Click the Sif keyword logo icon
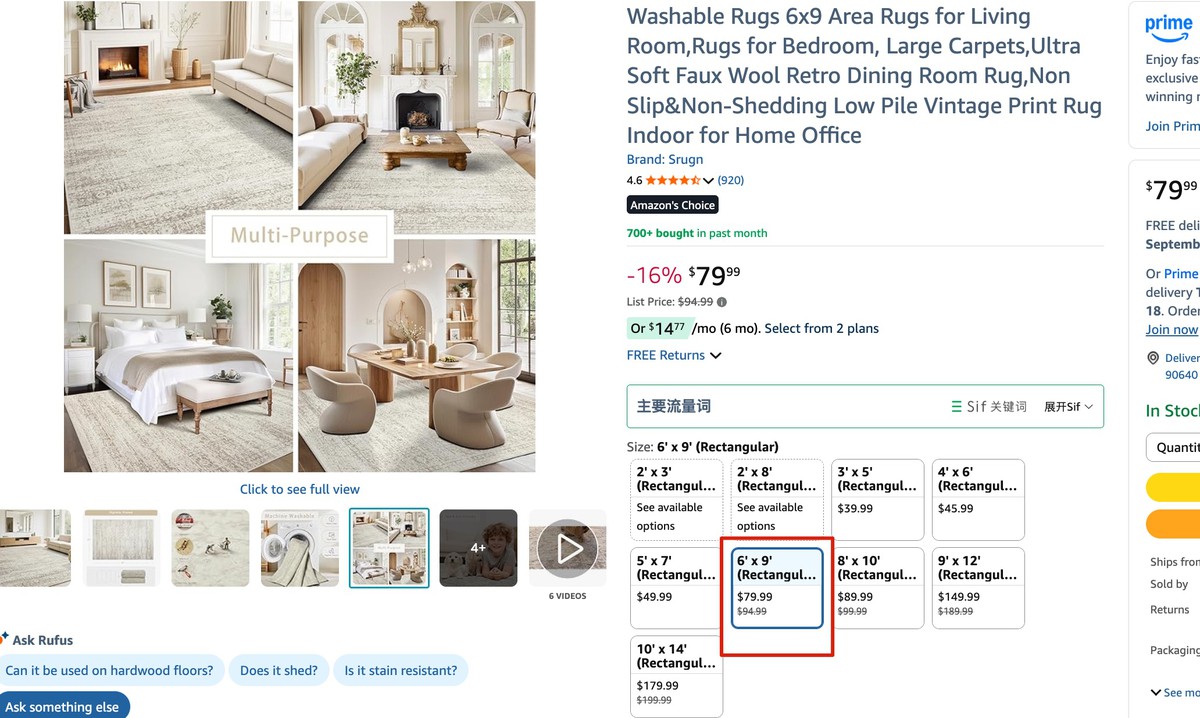1200x718 pixels. click(x=957, y=407)
